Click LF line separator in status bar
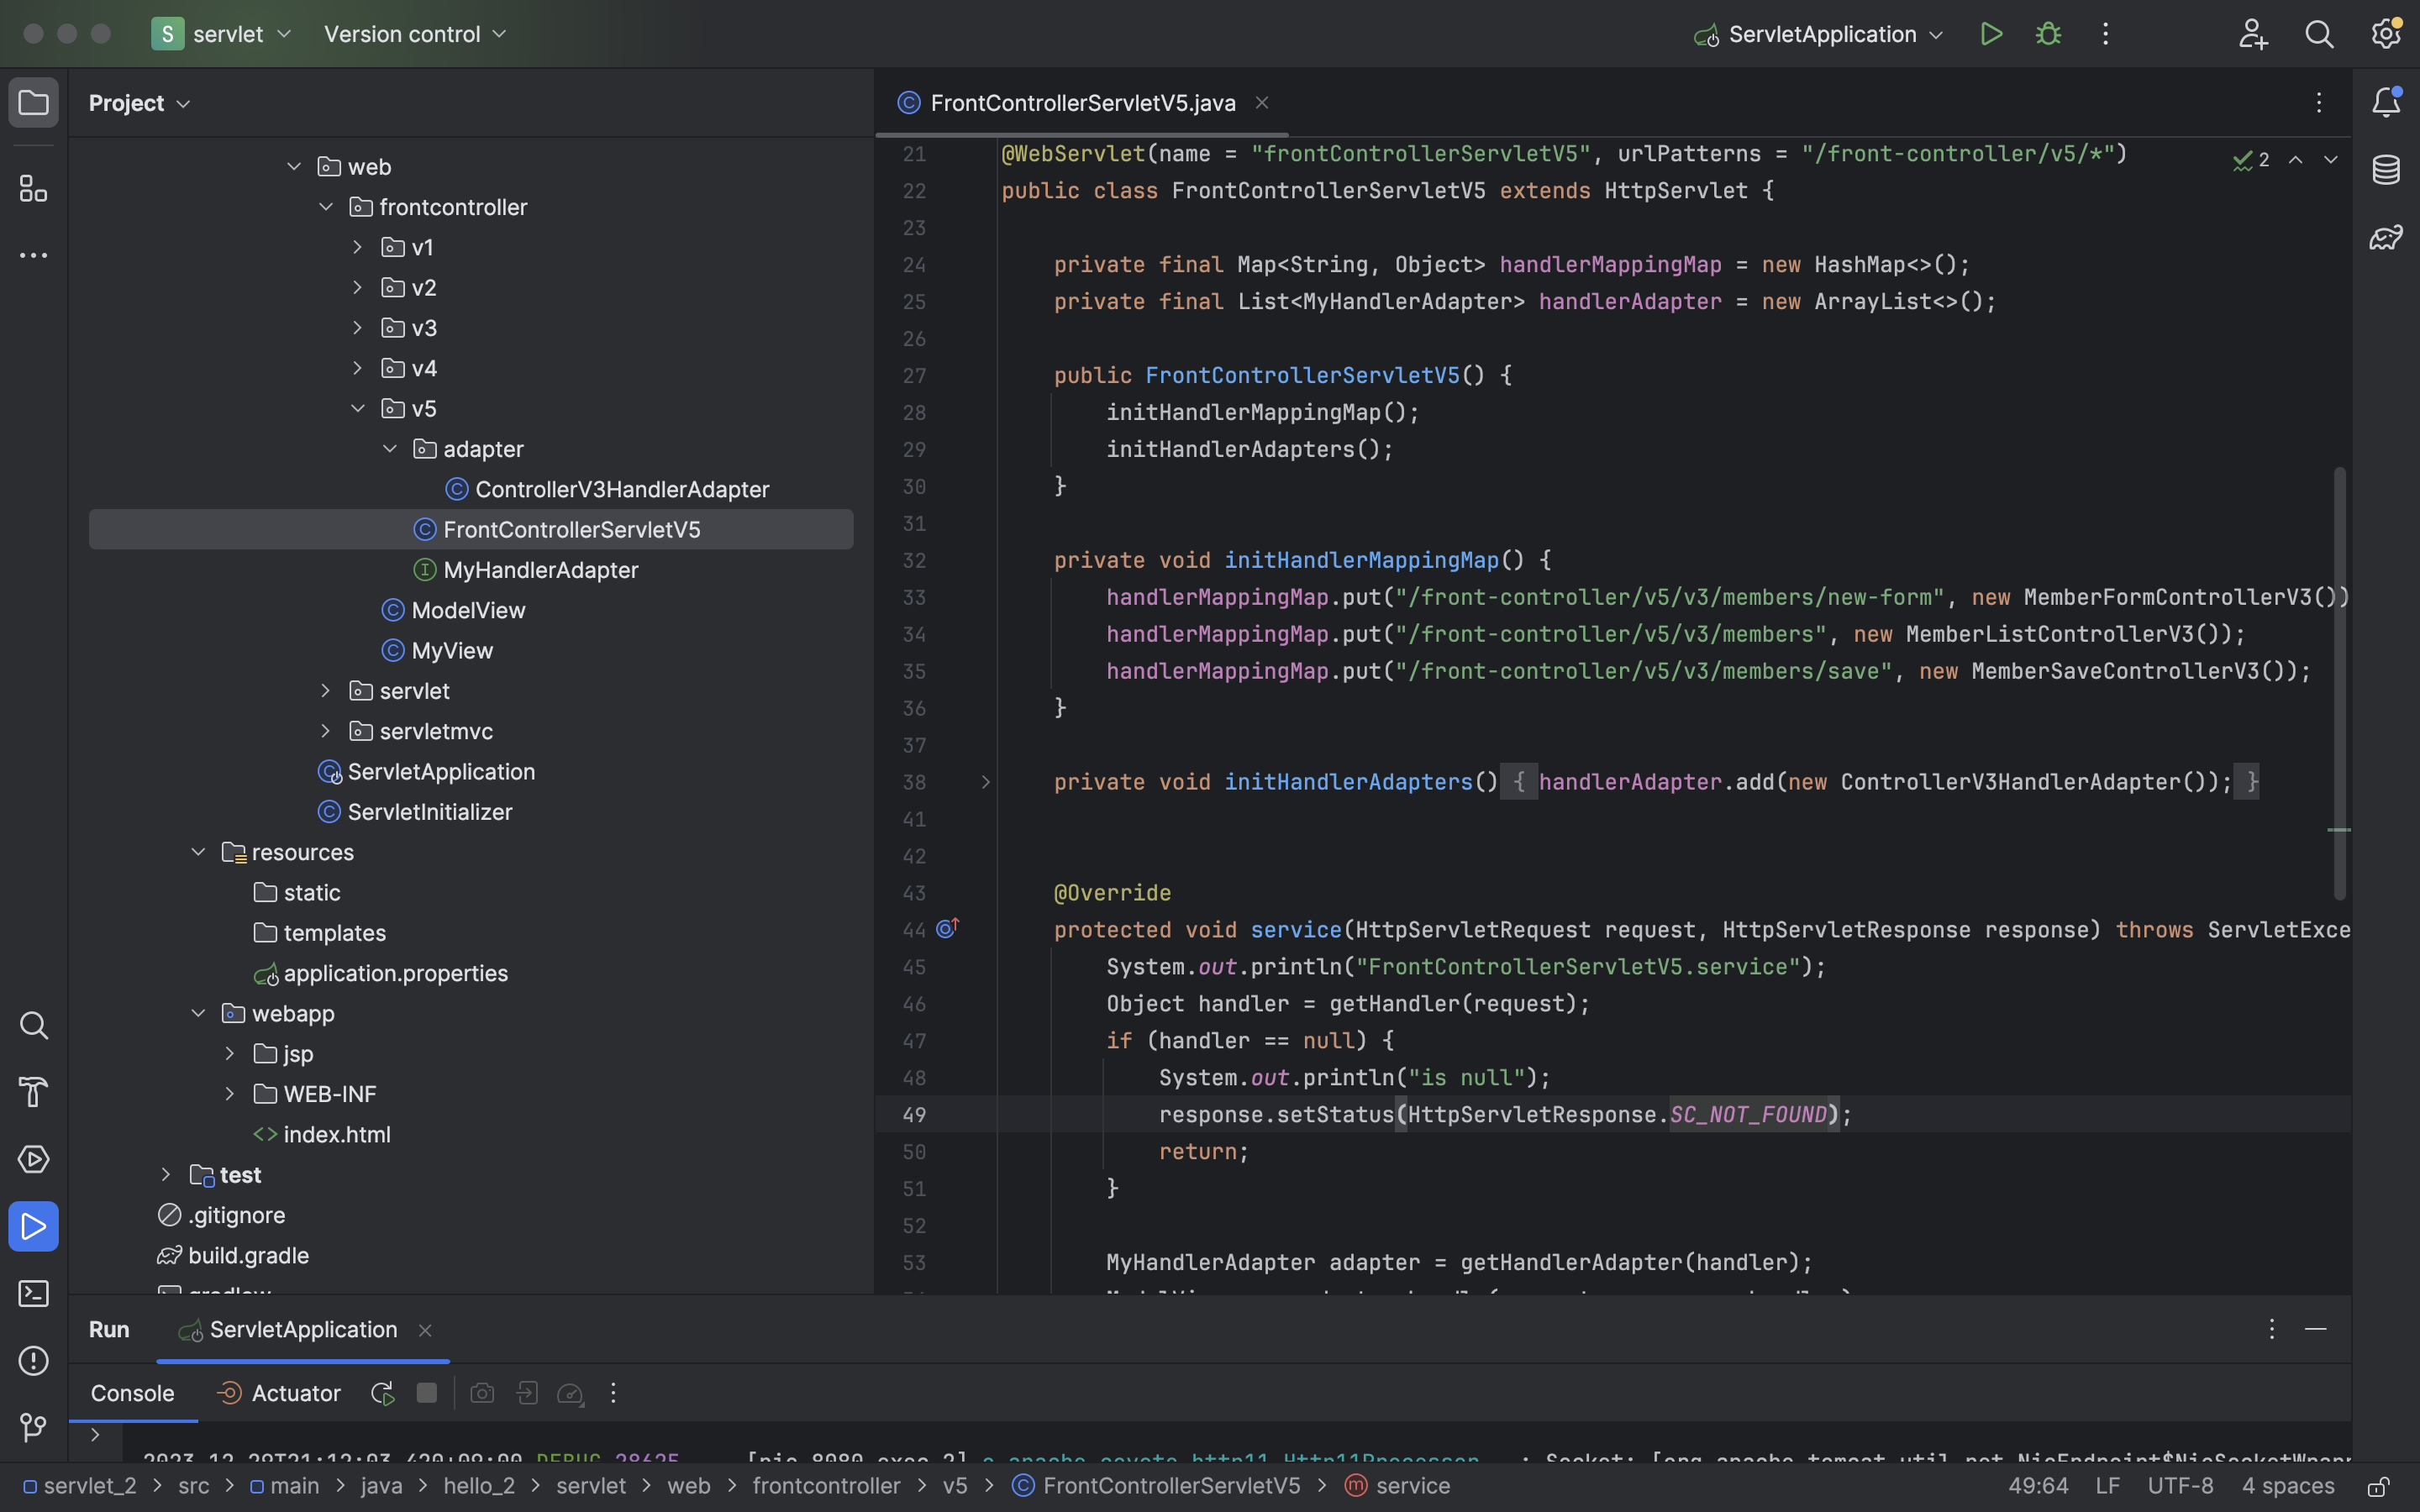The image size is (2420, 1512). pyautogui.click(x=2107, y=1486)
